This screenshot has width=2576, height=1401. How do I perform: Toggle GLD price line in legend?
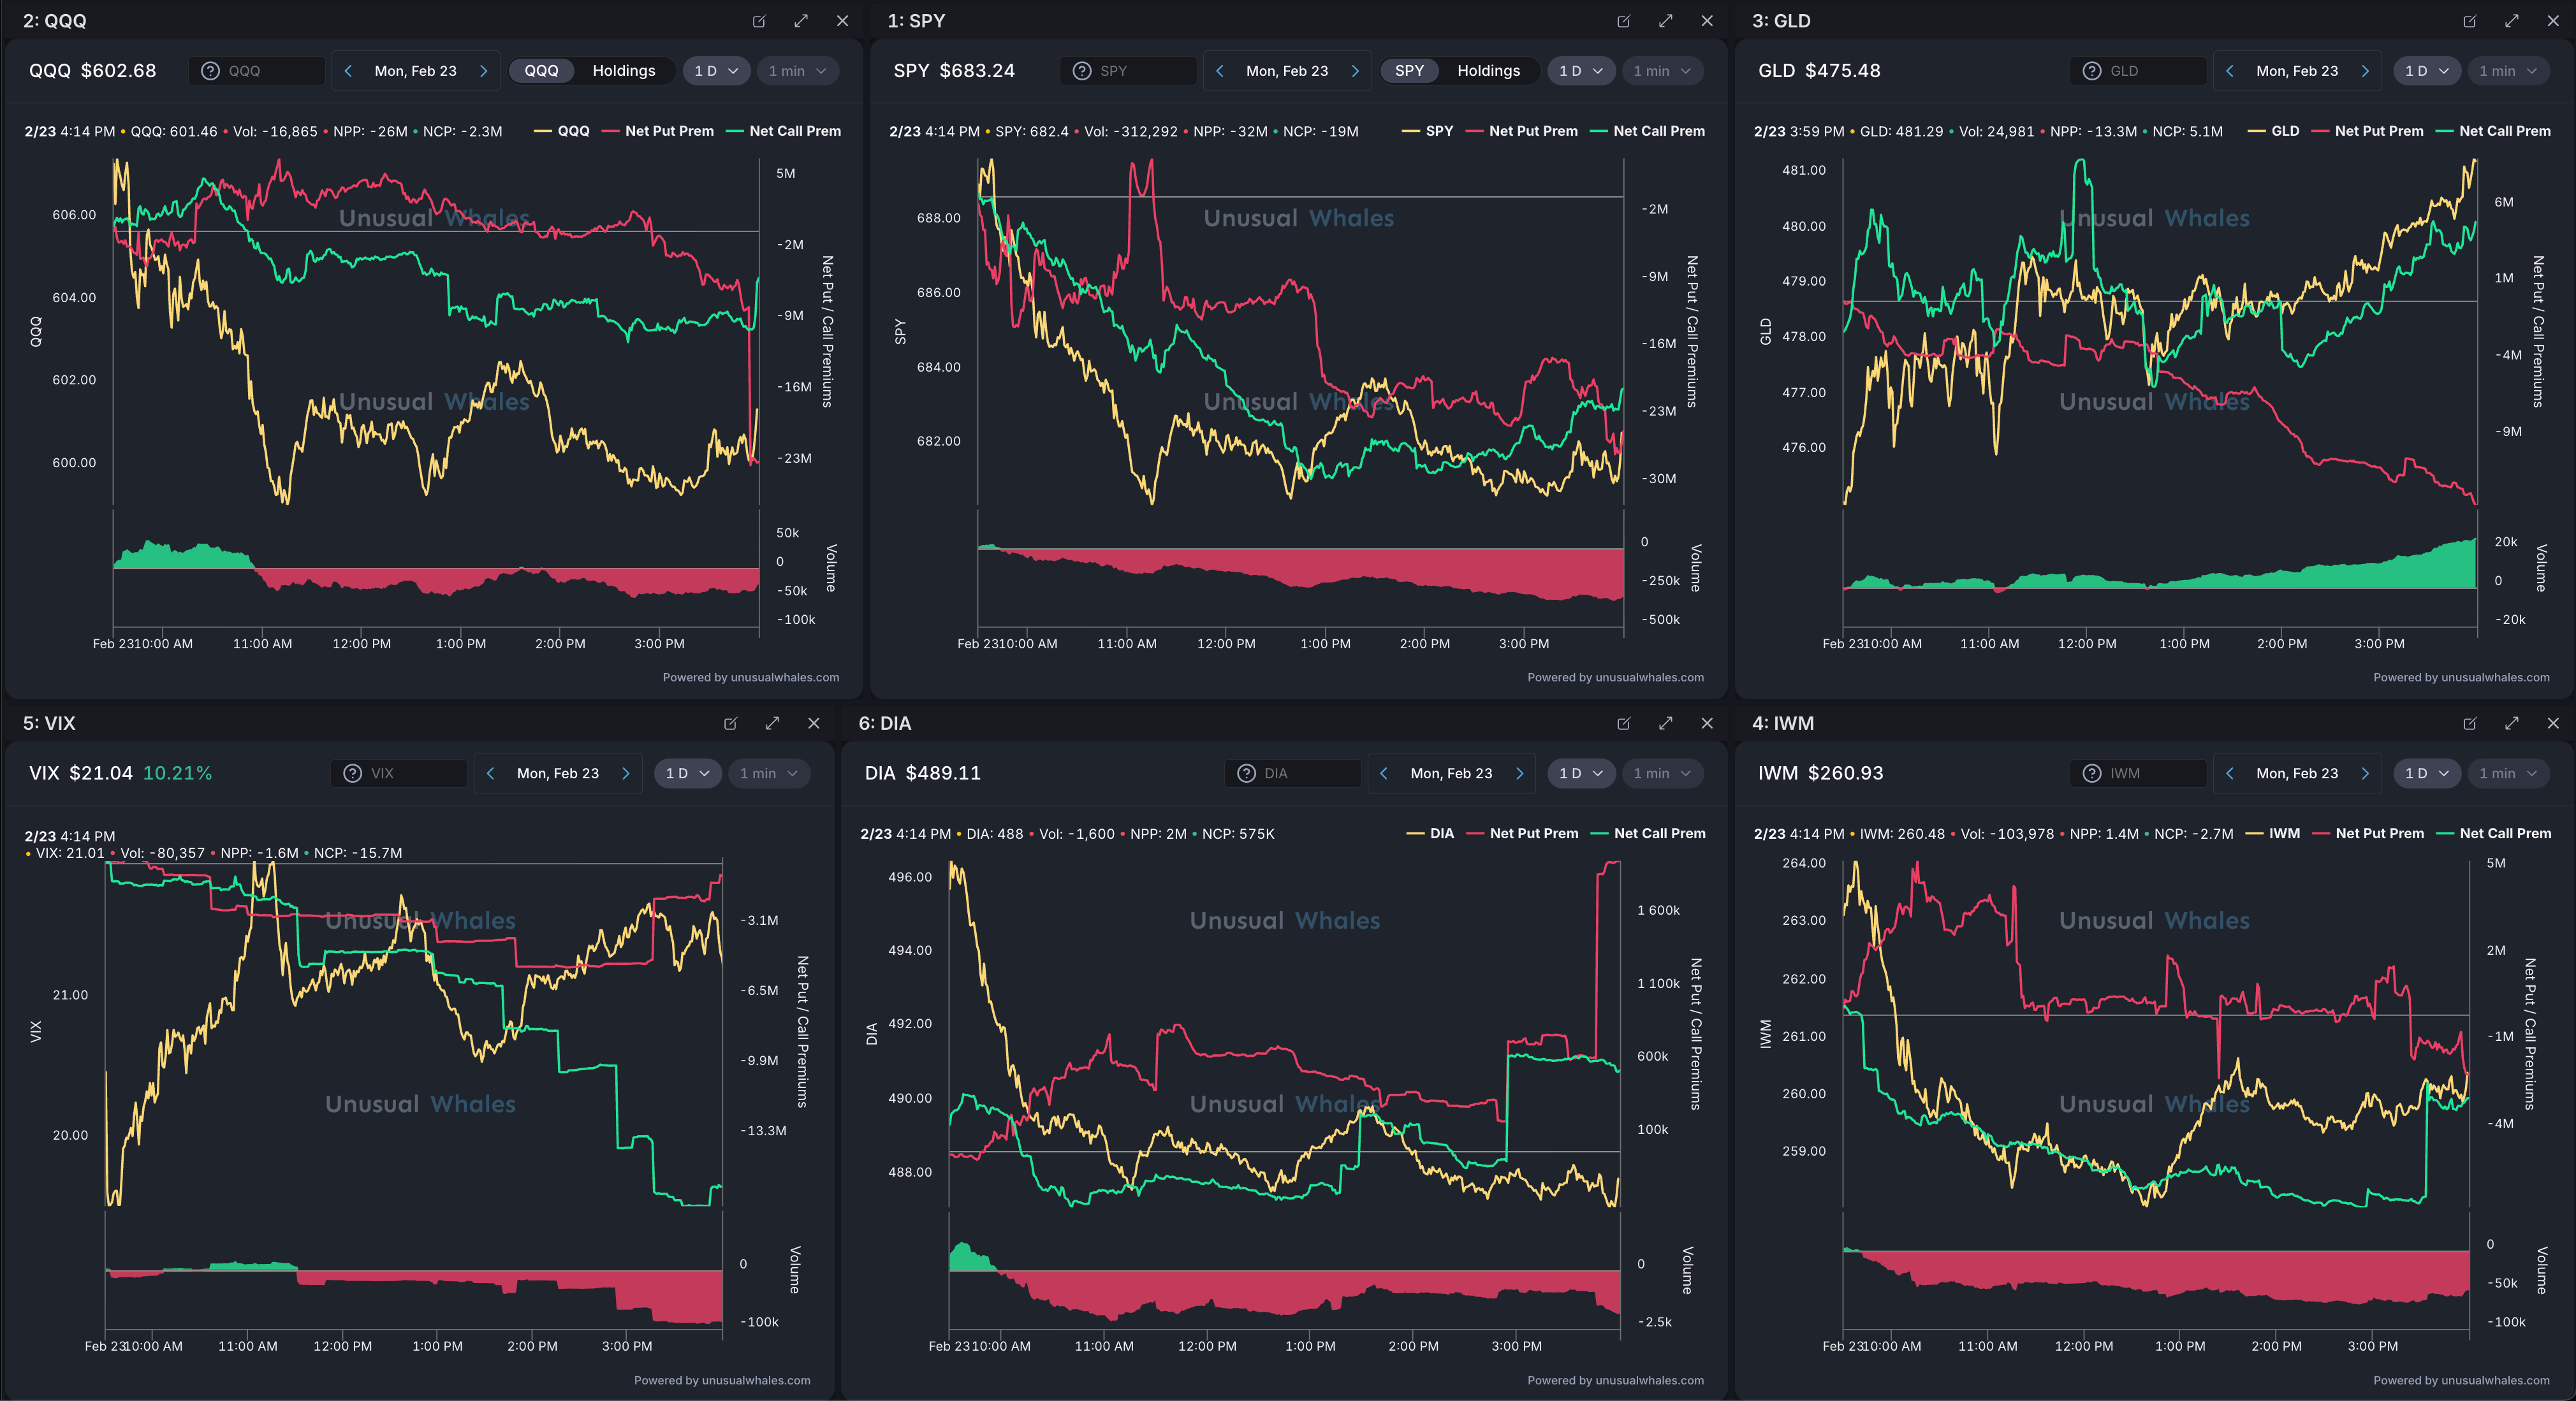[2284, 131]
